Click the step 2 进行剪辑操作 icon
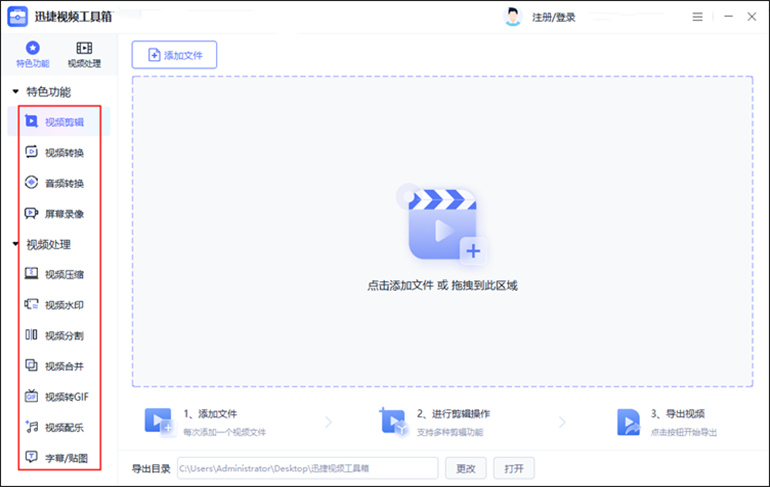This screenshot has height=487, width=770. (393, 421)
